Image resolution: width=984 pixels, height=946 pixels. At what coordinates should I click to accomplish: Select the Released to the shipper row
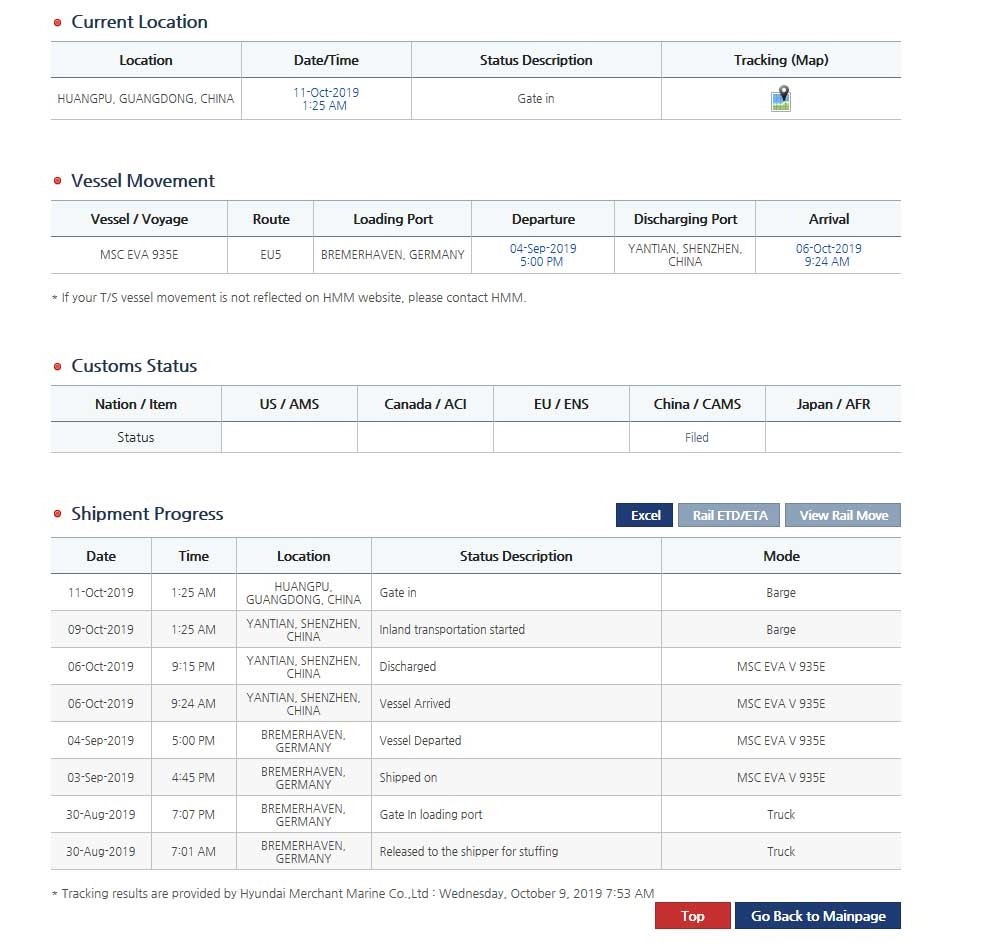point(469,852)
